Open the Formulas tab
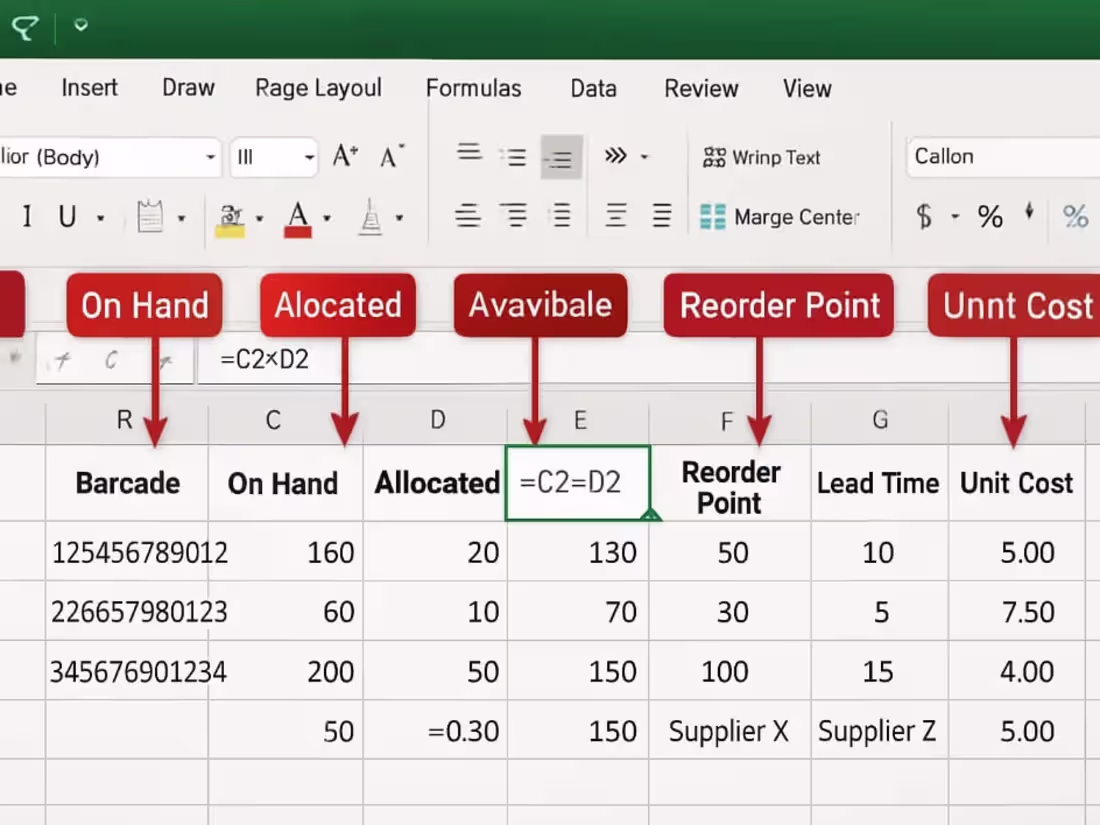The height and width of the screenshot is (825, 1100). pyautogui.click(x=474, y=88)
